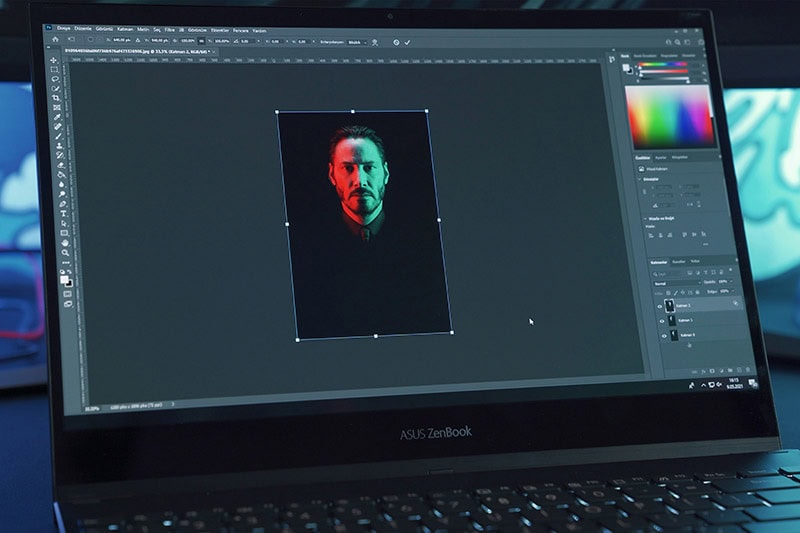Screen dimensions: 800x533
Task: Swap foreground and background colors
Action: [70, 272]
